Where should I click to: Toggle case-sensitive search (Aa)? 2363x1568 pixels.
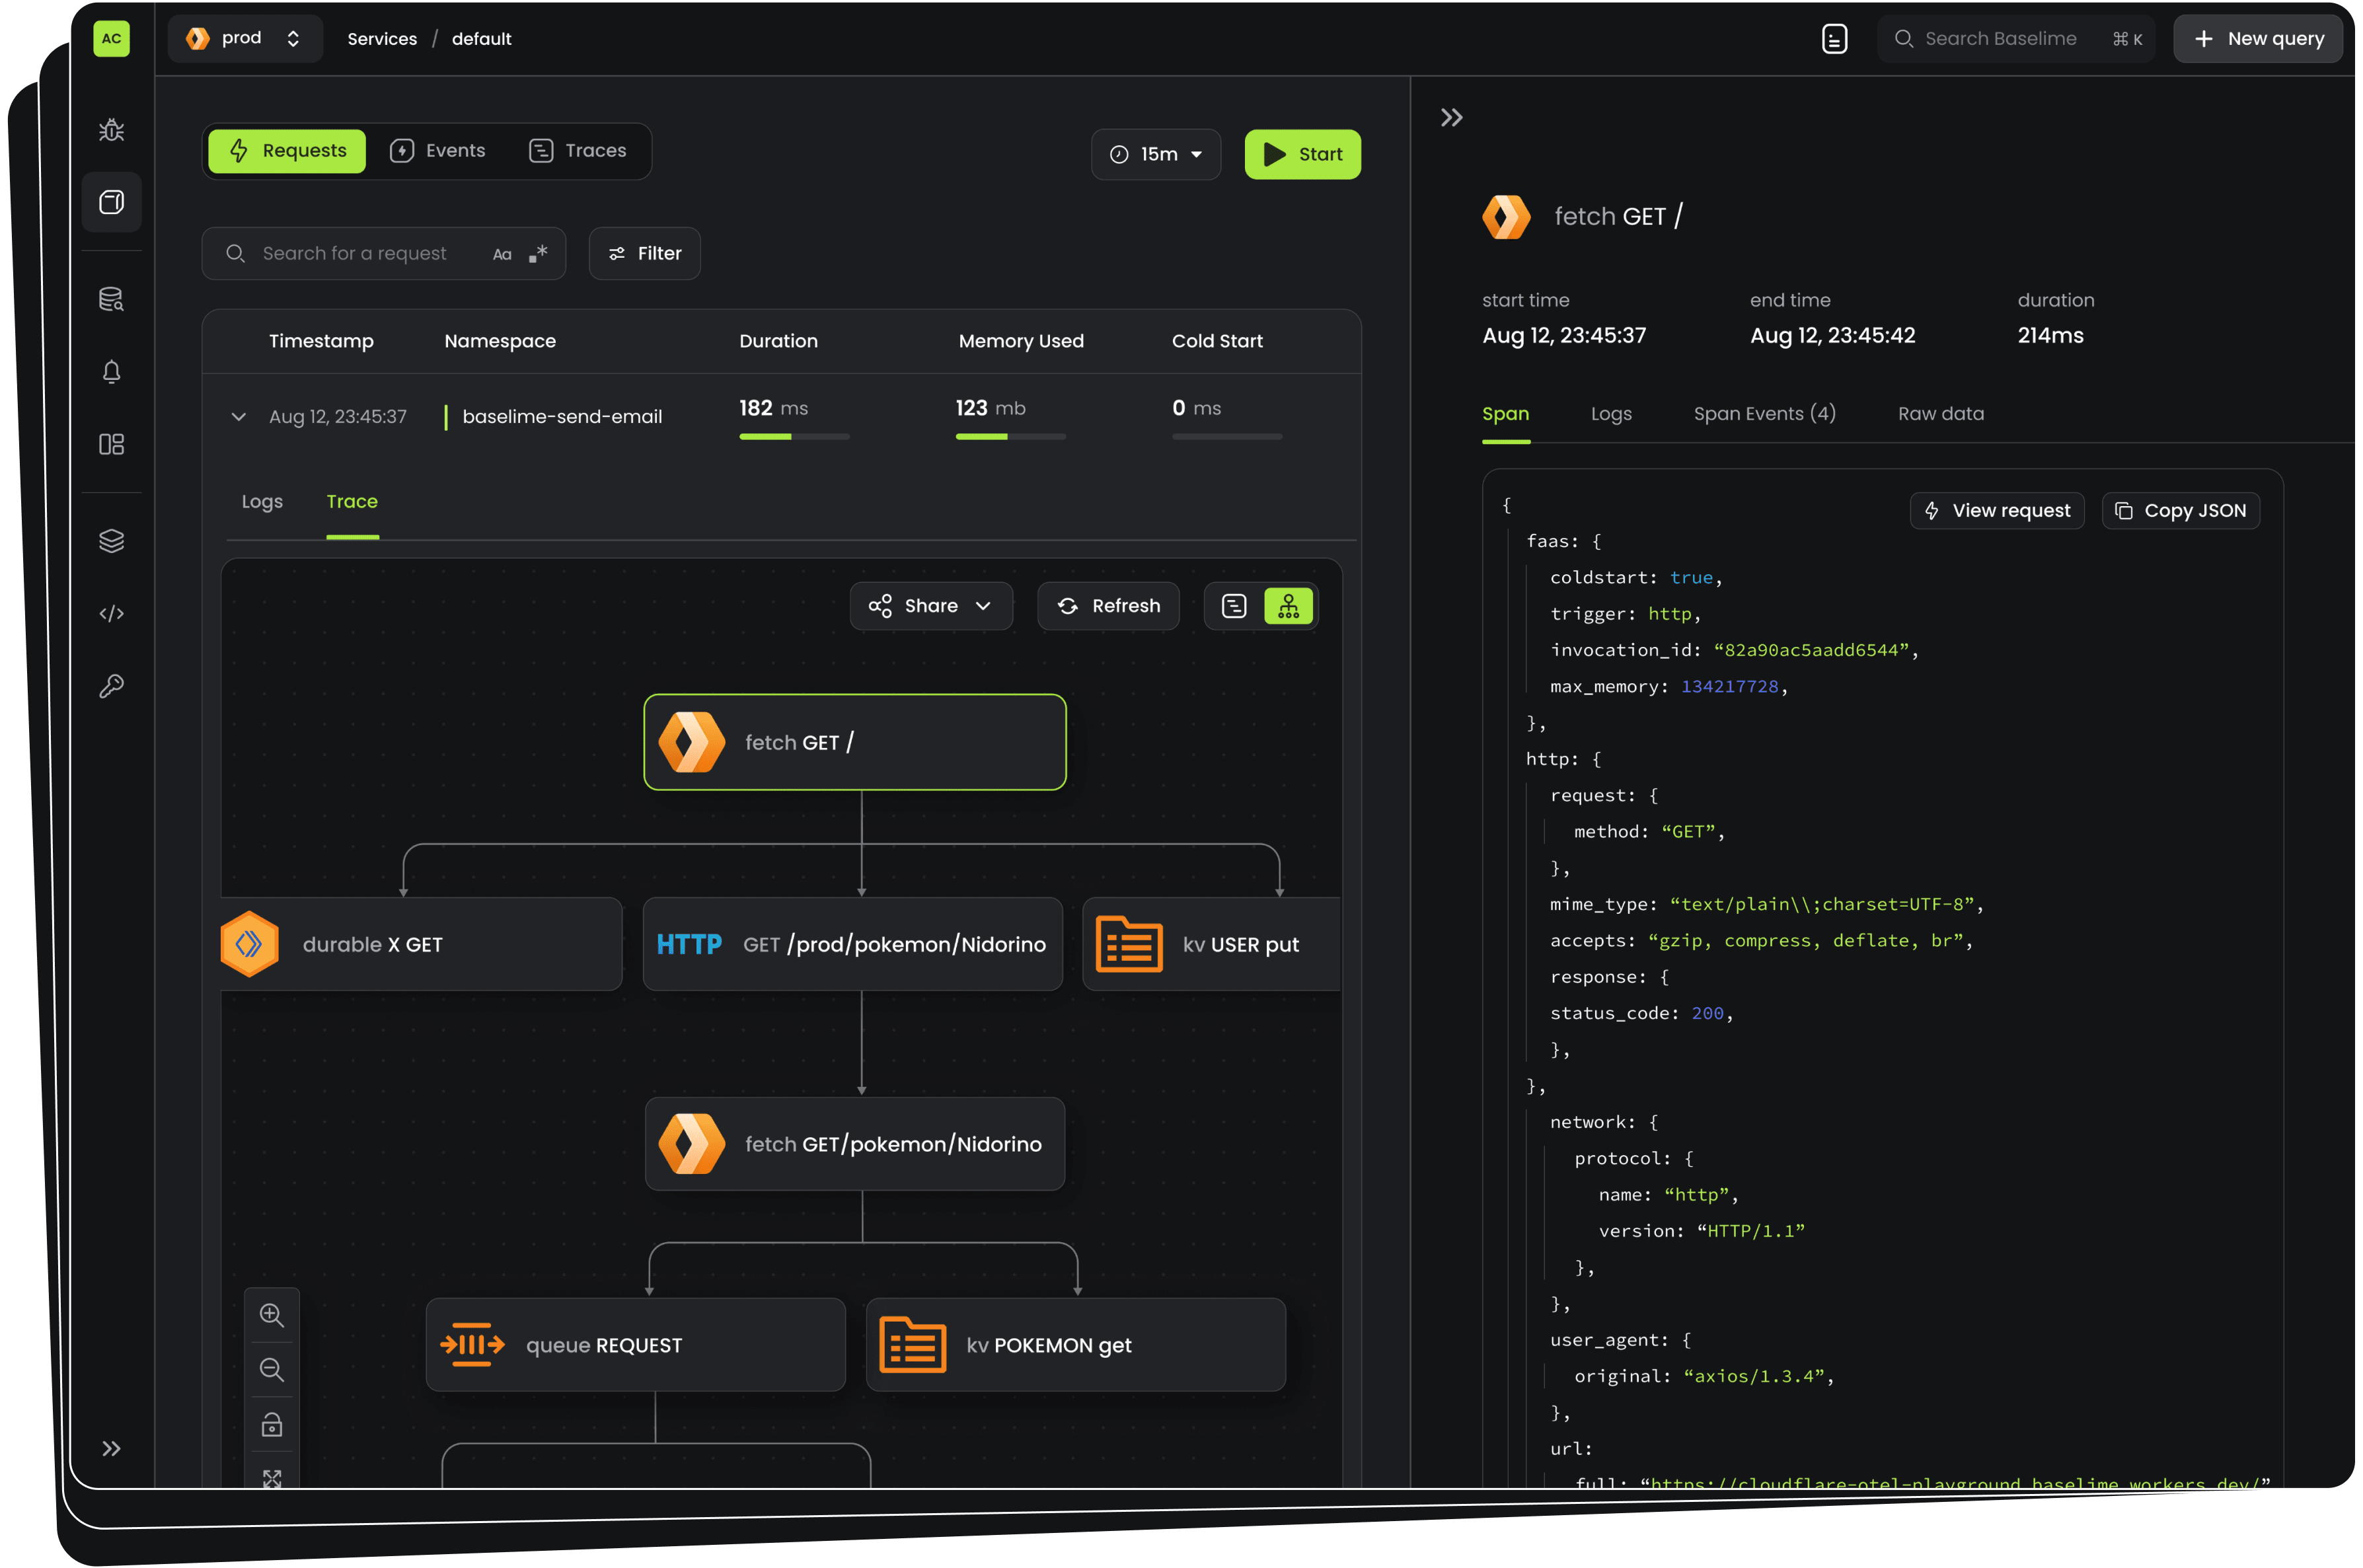tap(502, 254)
